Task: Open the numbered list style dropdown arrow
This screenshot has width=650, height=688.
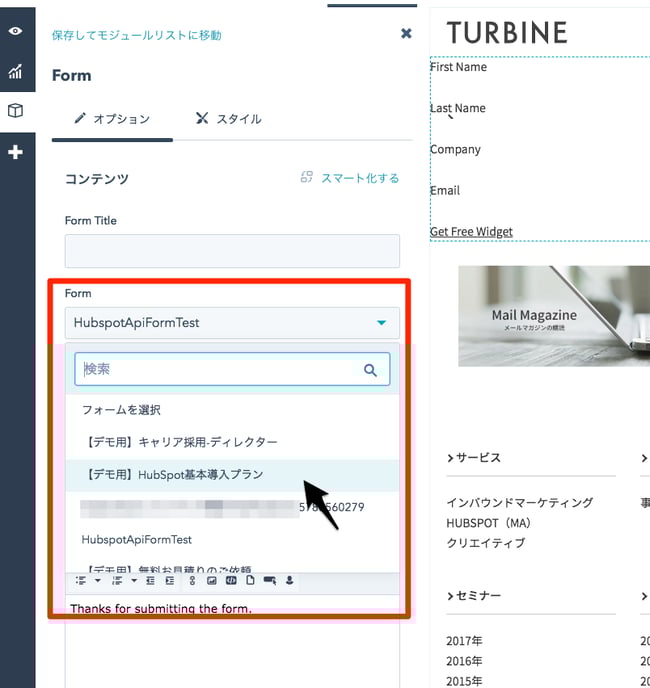Action: click(x=134, y=580)
